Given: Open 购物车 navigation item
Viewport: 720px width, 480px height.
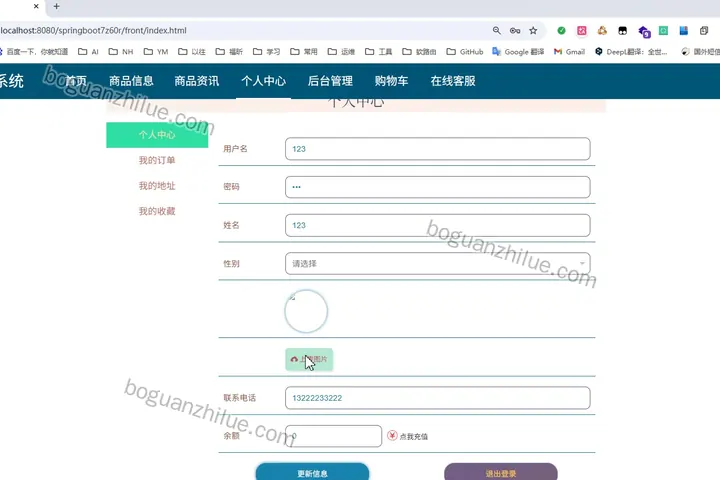Looking at the screenshot, I should [x=391, y=81].
